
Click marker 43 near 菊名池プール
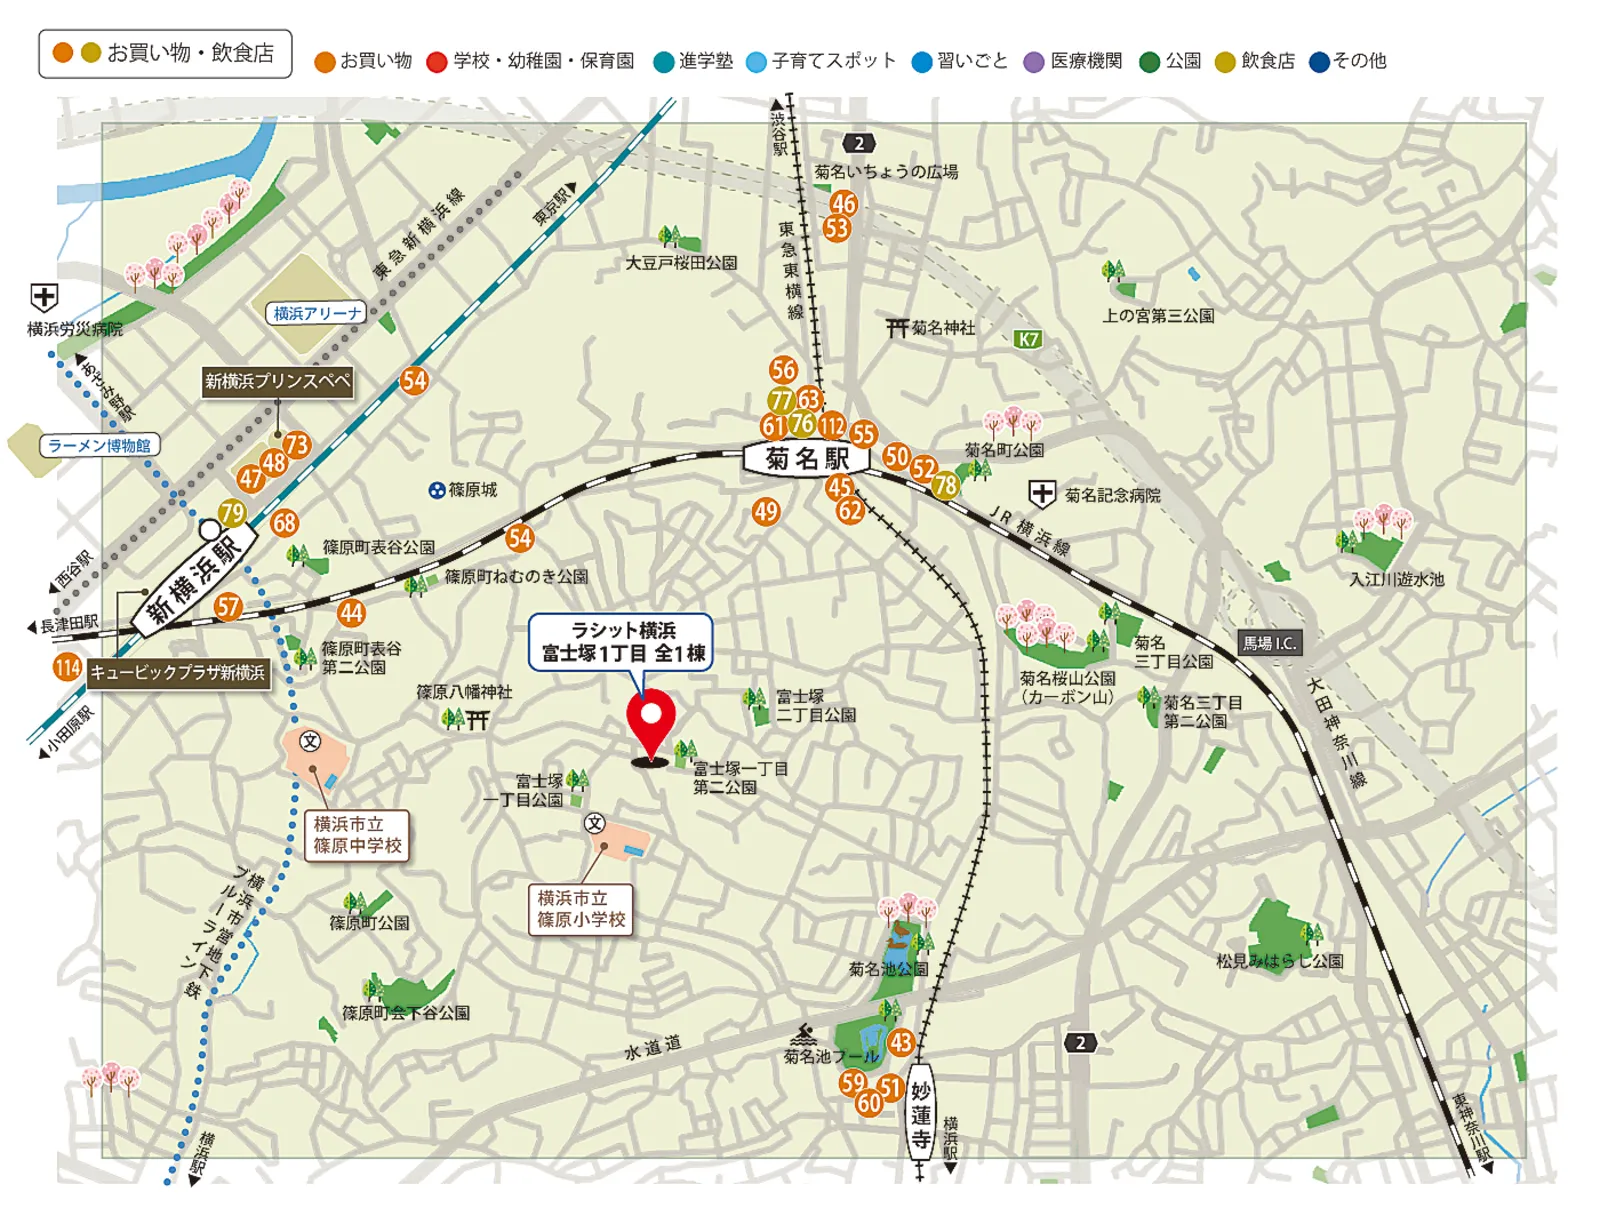pos(900,1043)
